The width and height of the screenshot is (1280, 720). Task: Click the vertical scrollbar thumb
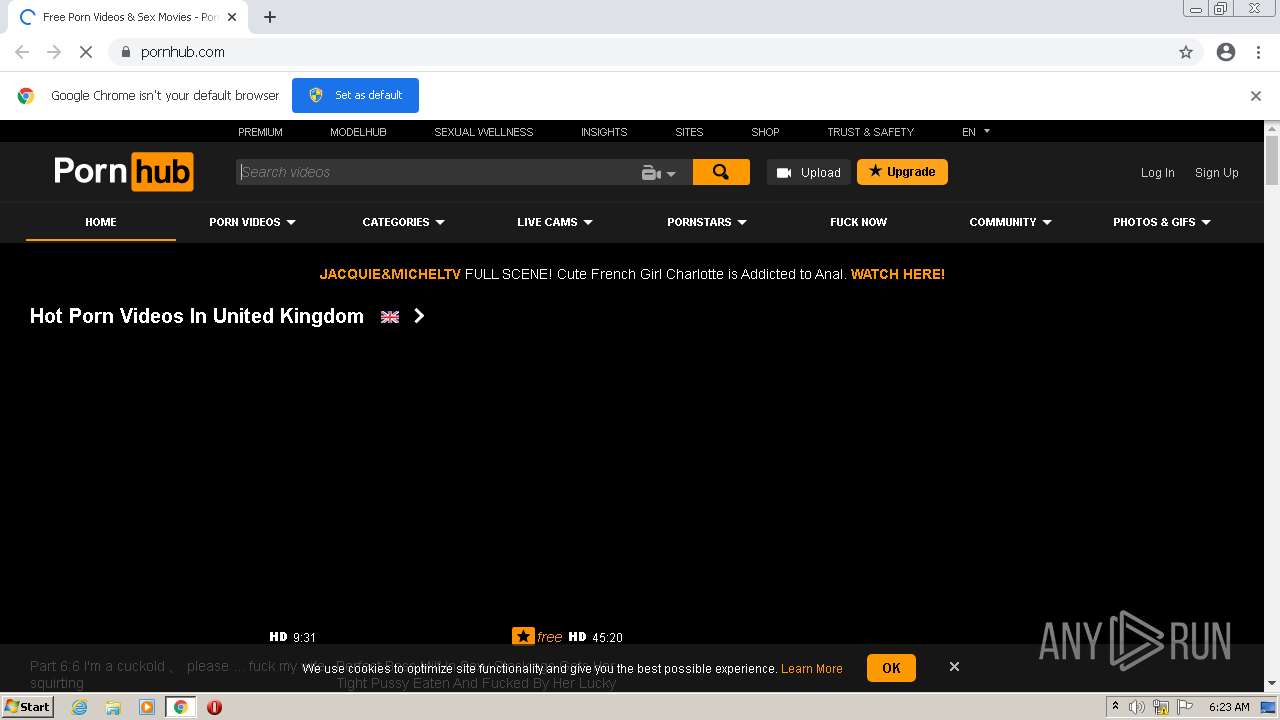pyautogui.click(x=1272, y=160)
